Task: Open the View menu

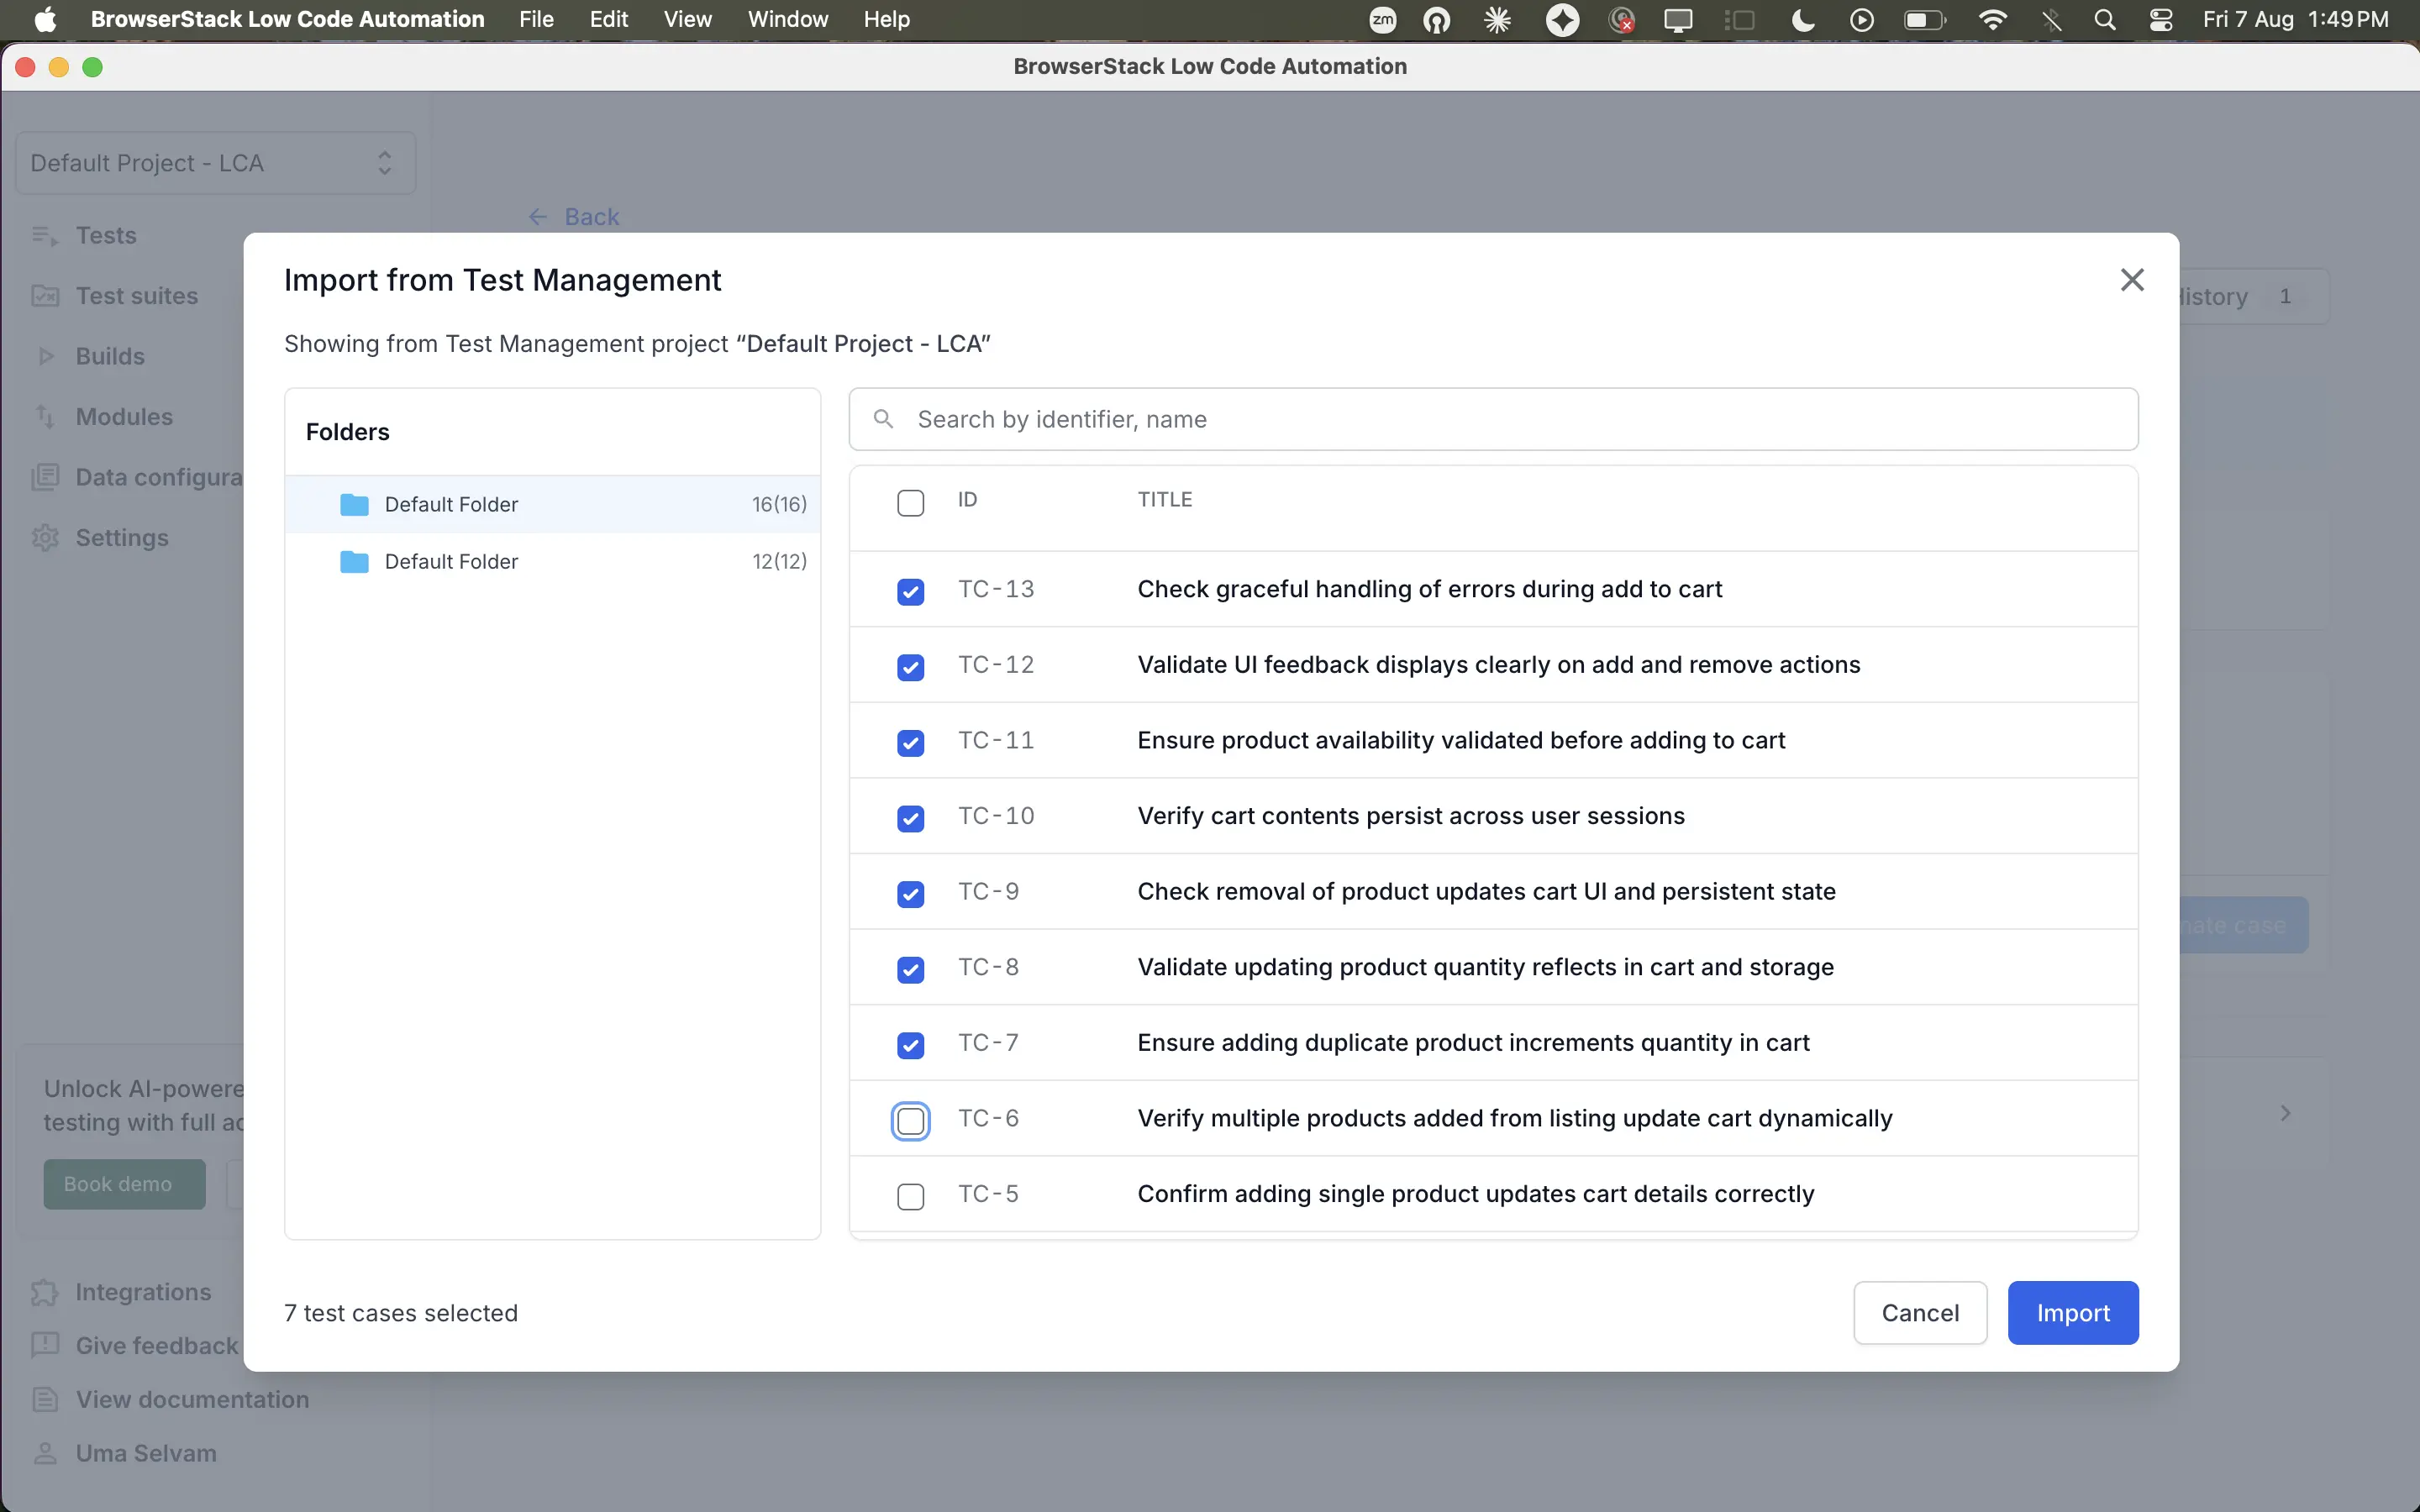Action: coord(688,19)
